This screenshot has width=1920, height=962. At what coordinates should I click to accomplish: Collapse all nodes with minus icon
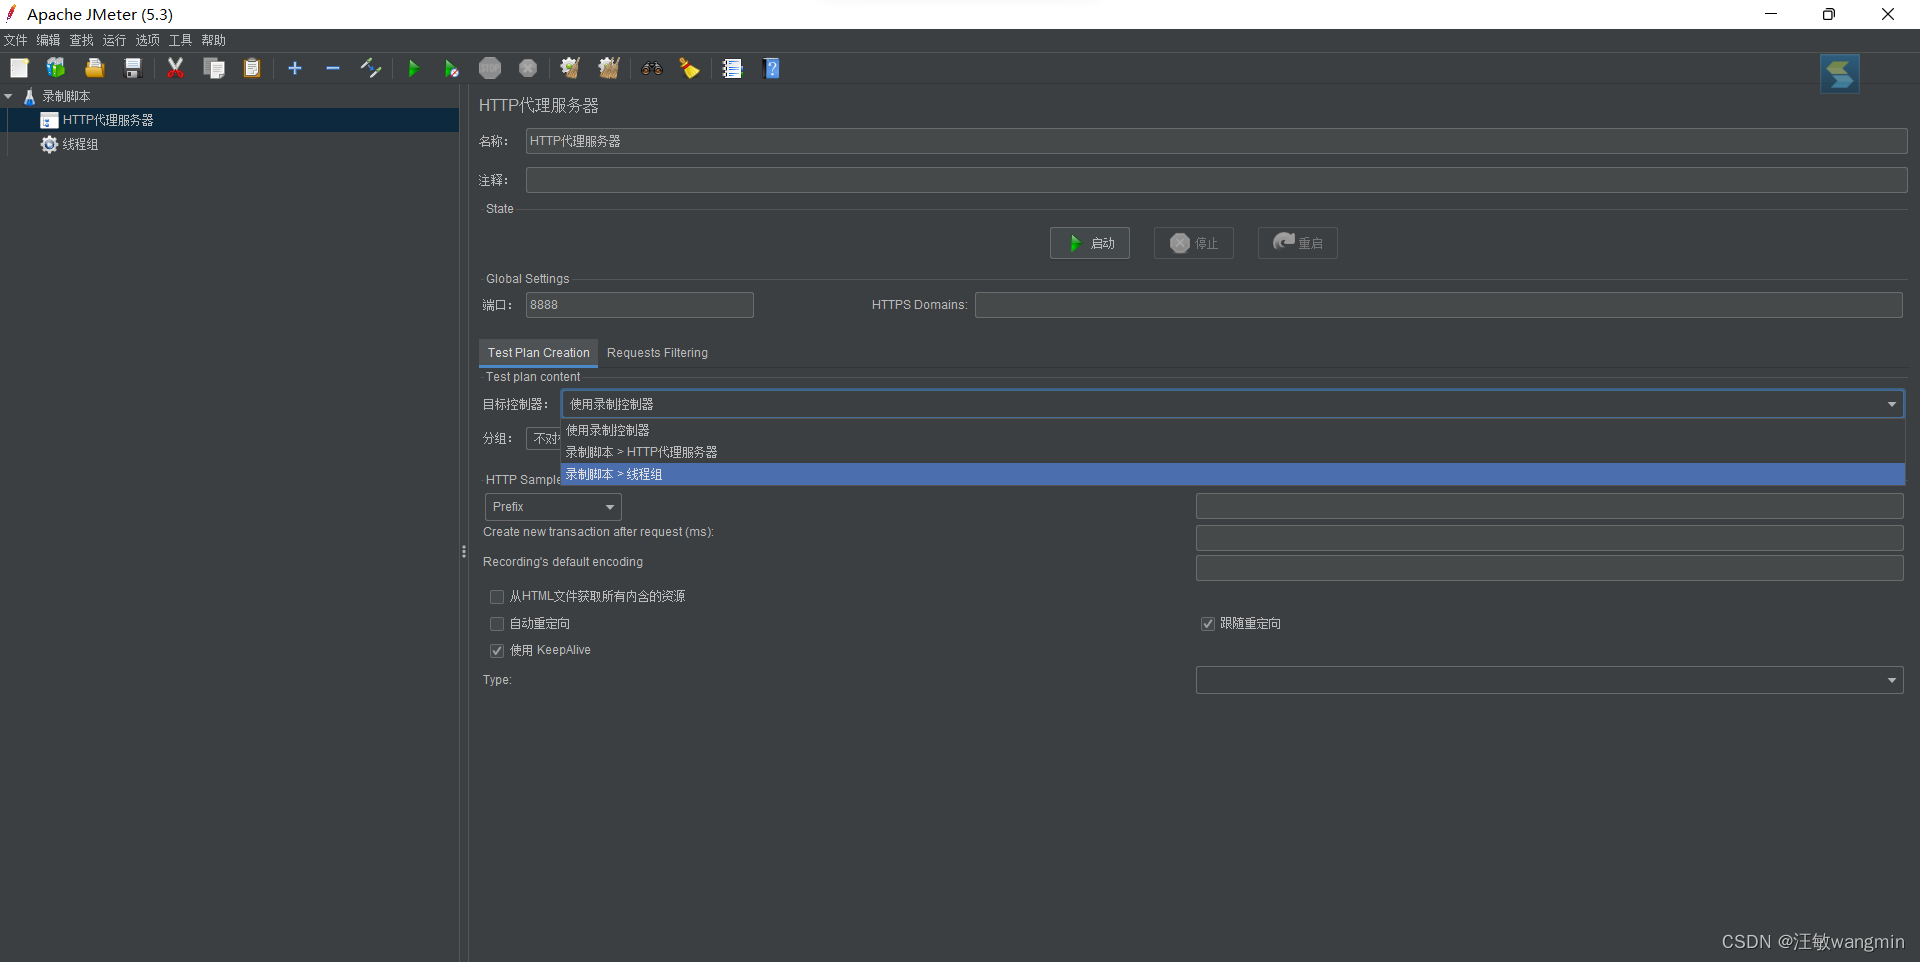(333, 68)
